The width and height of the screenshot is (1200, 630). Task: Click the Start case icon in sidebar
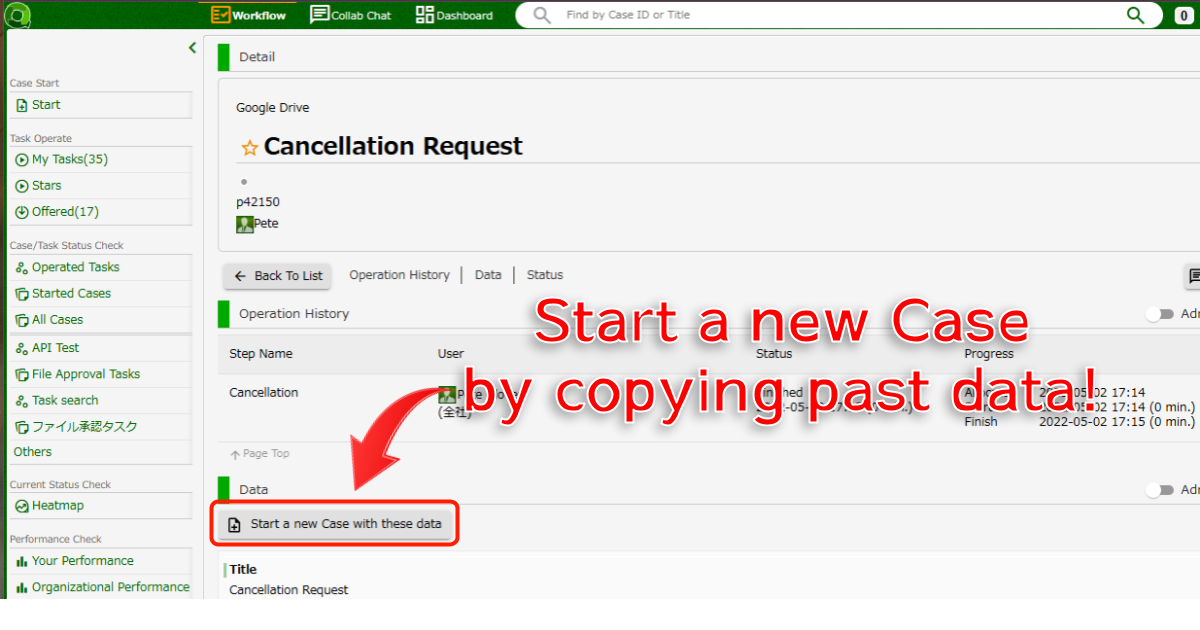click(x=22, y=105)
